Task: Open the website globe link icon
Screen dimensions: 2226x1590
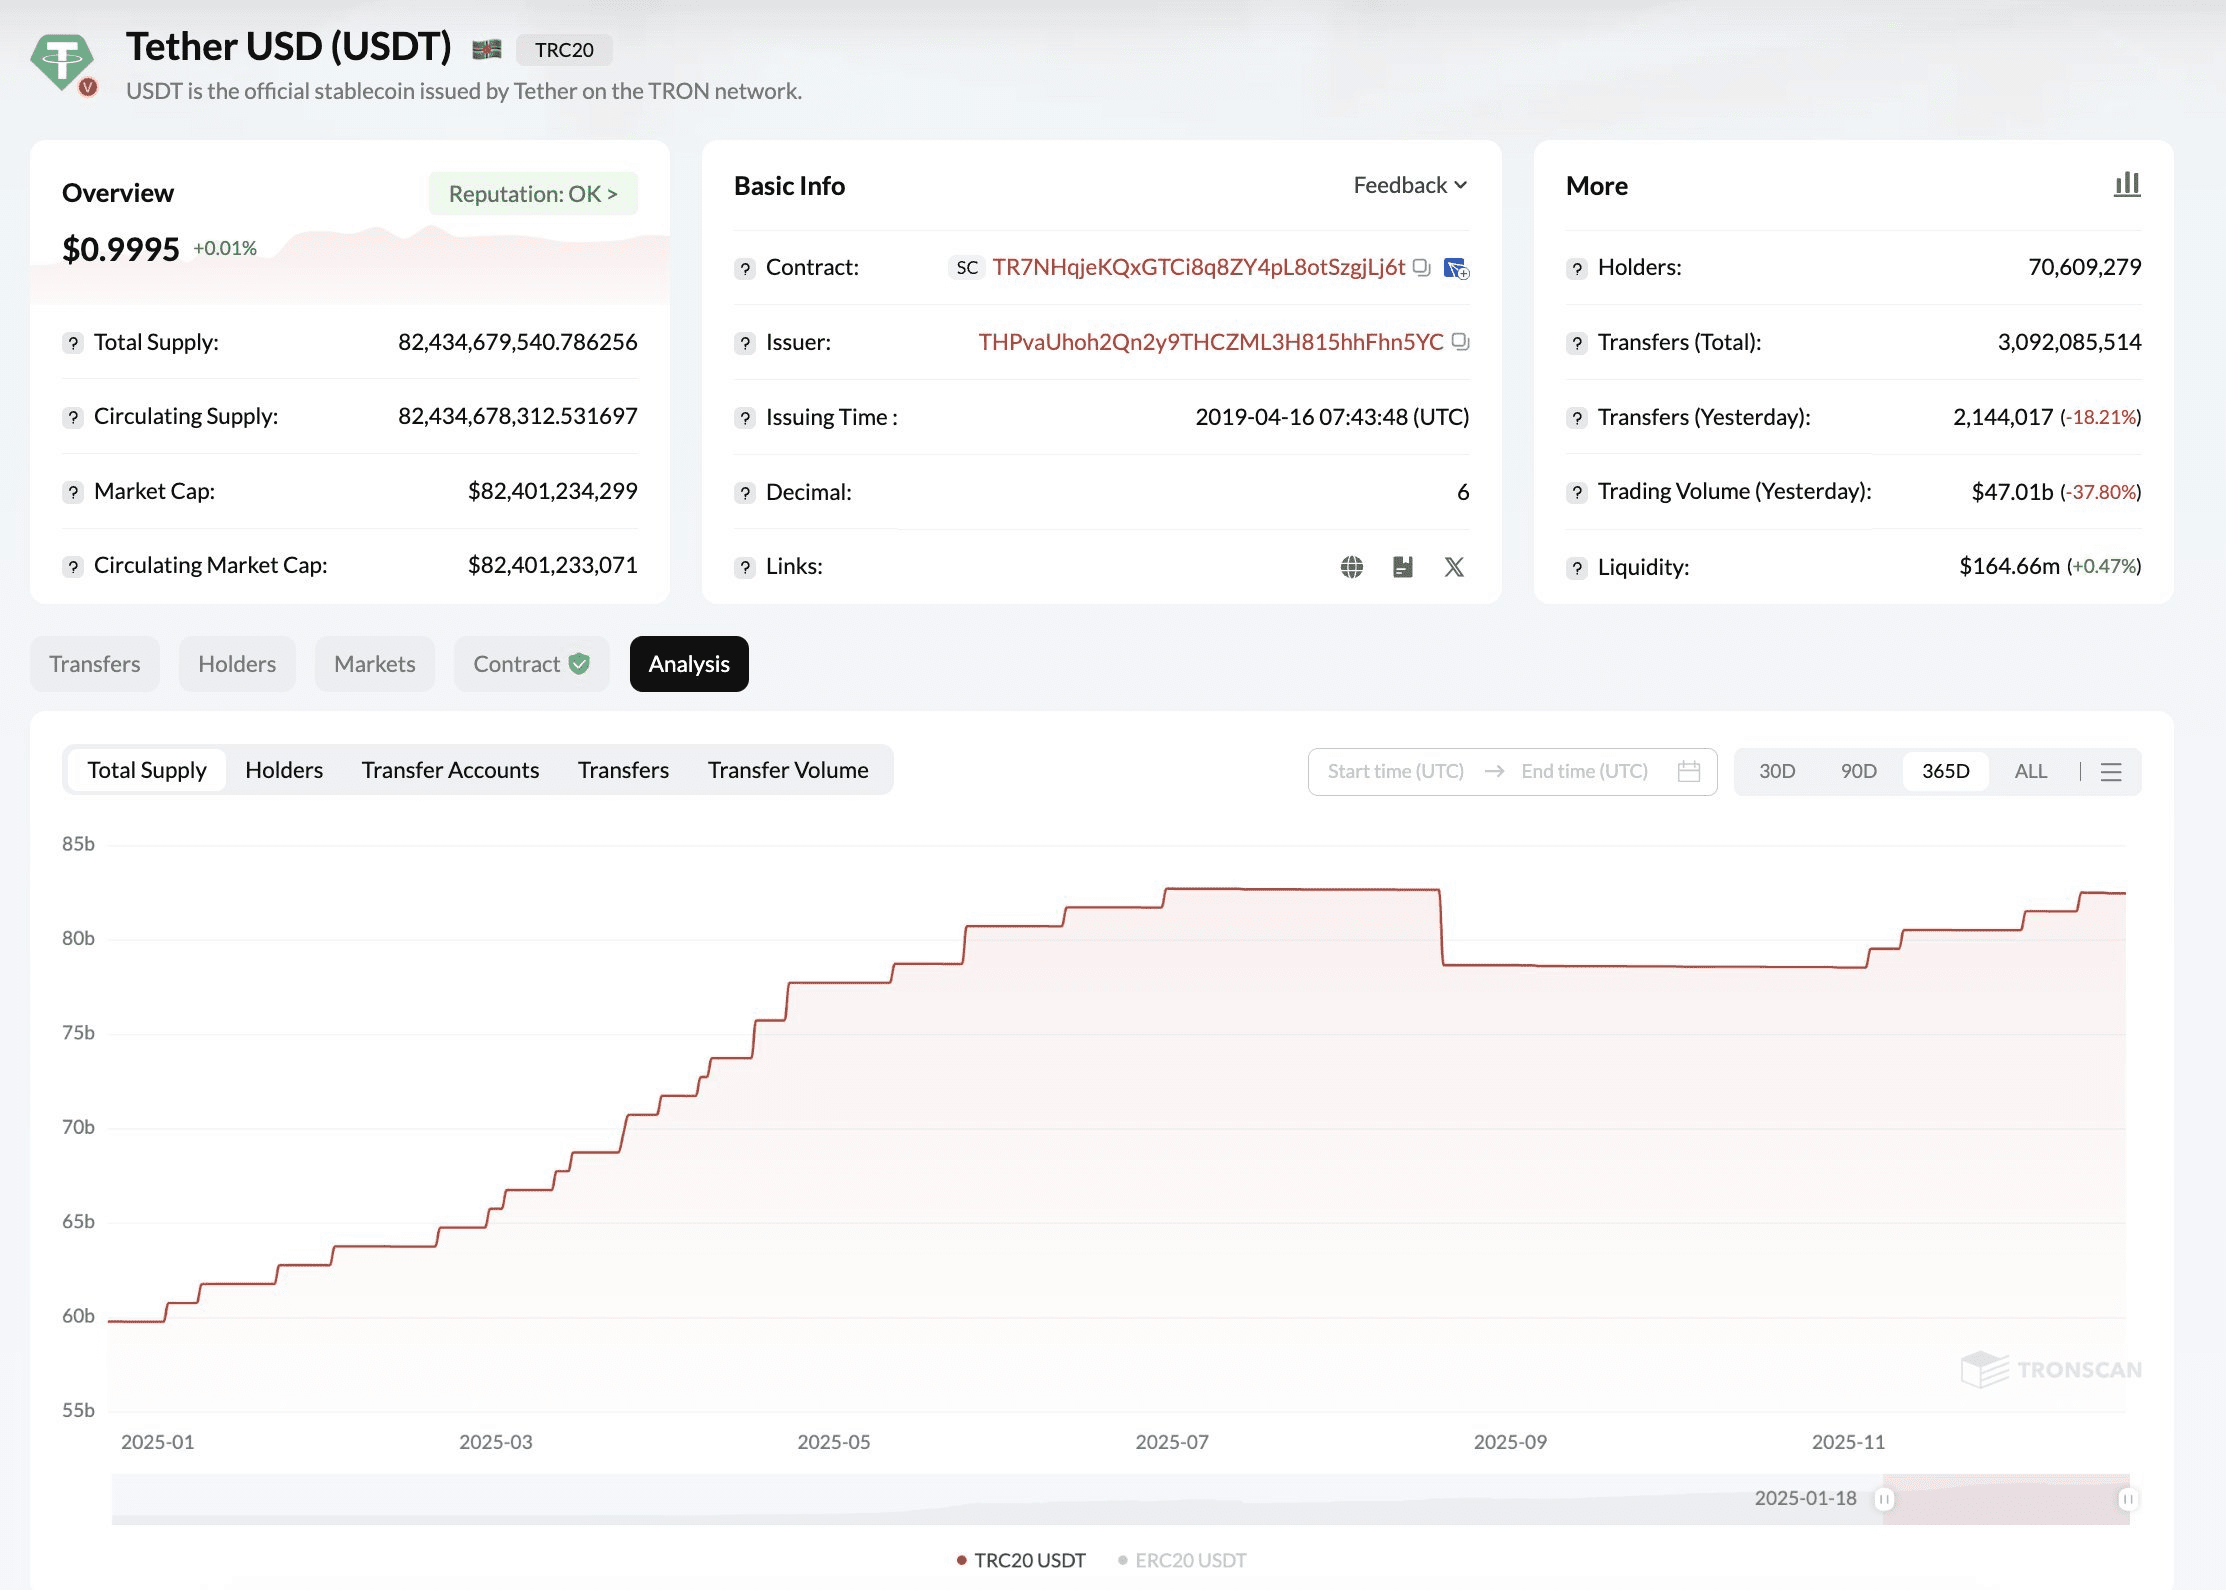Action: (1351, 567)
